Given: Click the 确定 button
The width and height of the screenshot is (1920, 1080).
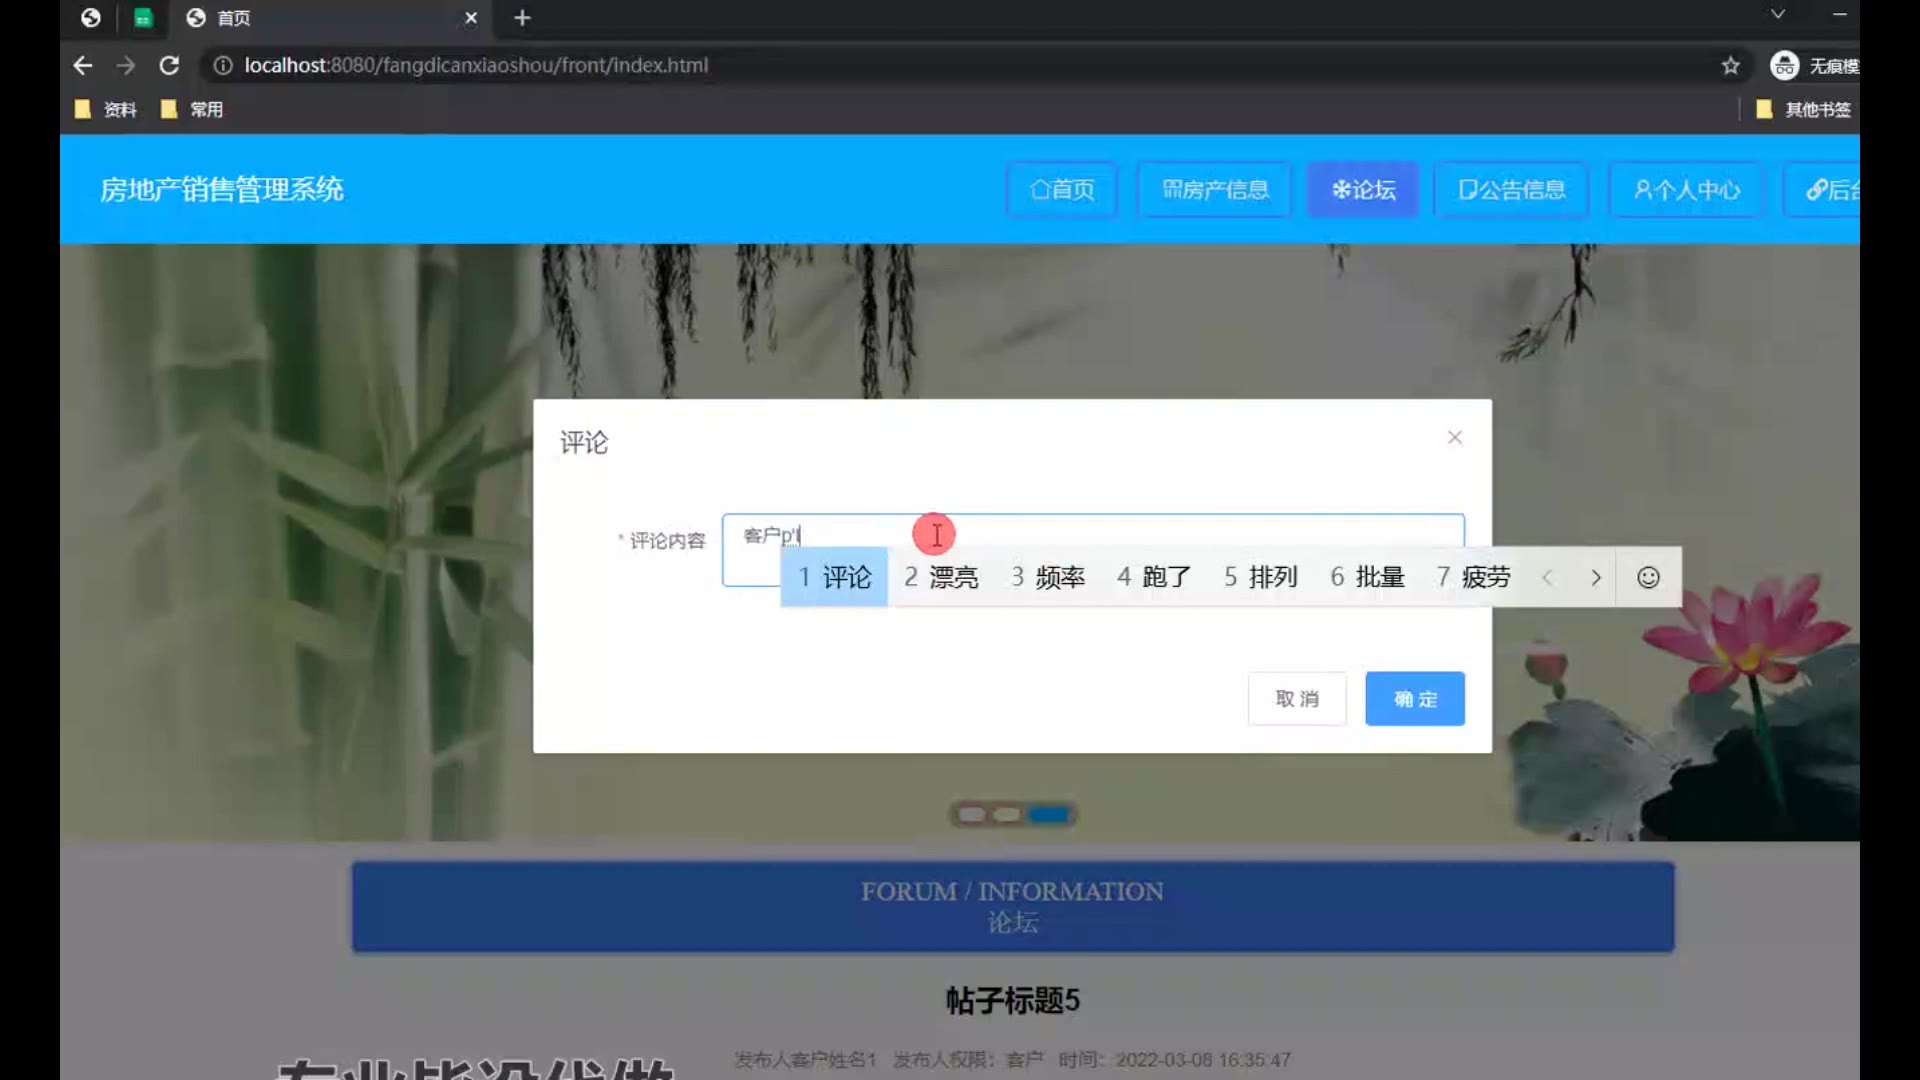Looking at the screenshot, I should pyautogui.click(x=1414, y=699).
